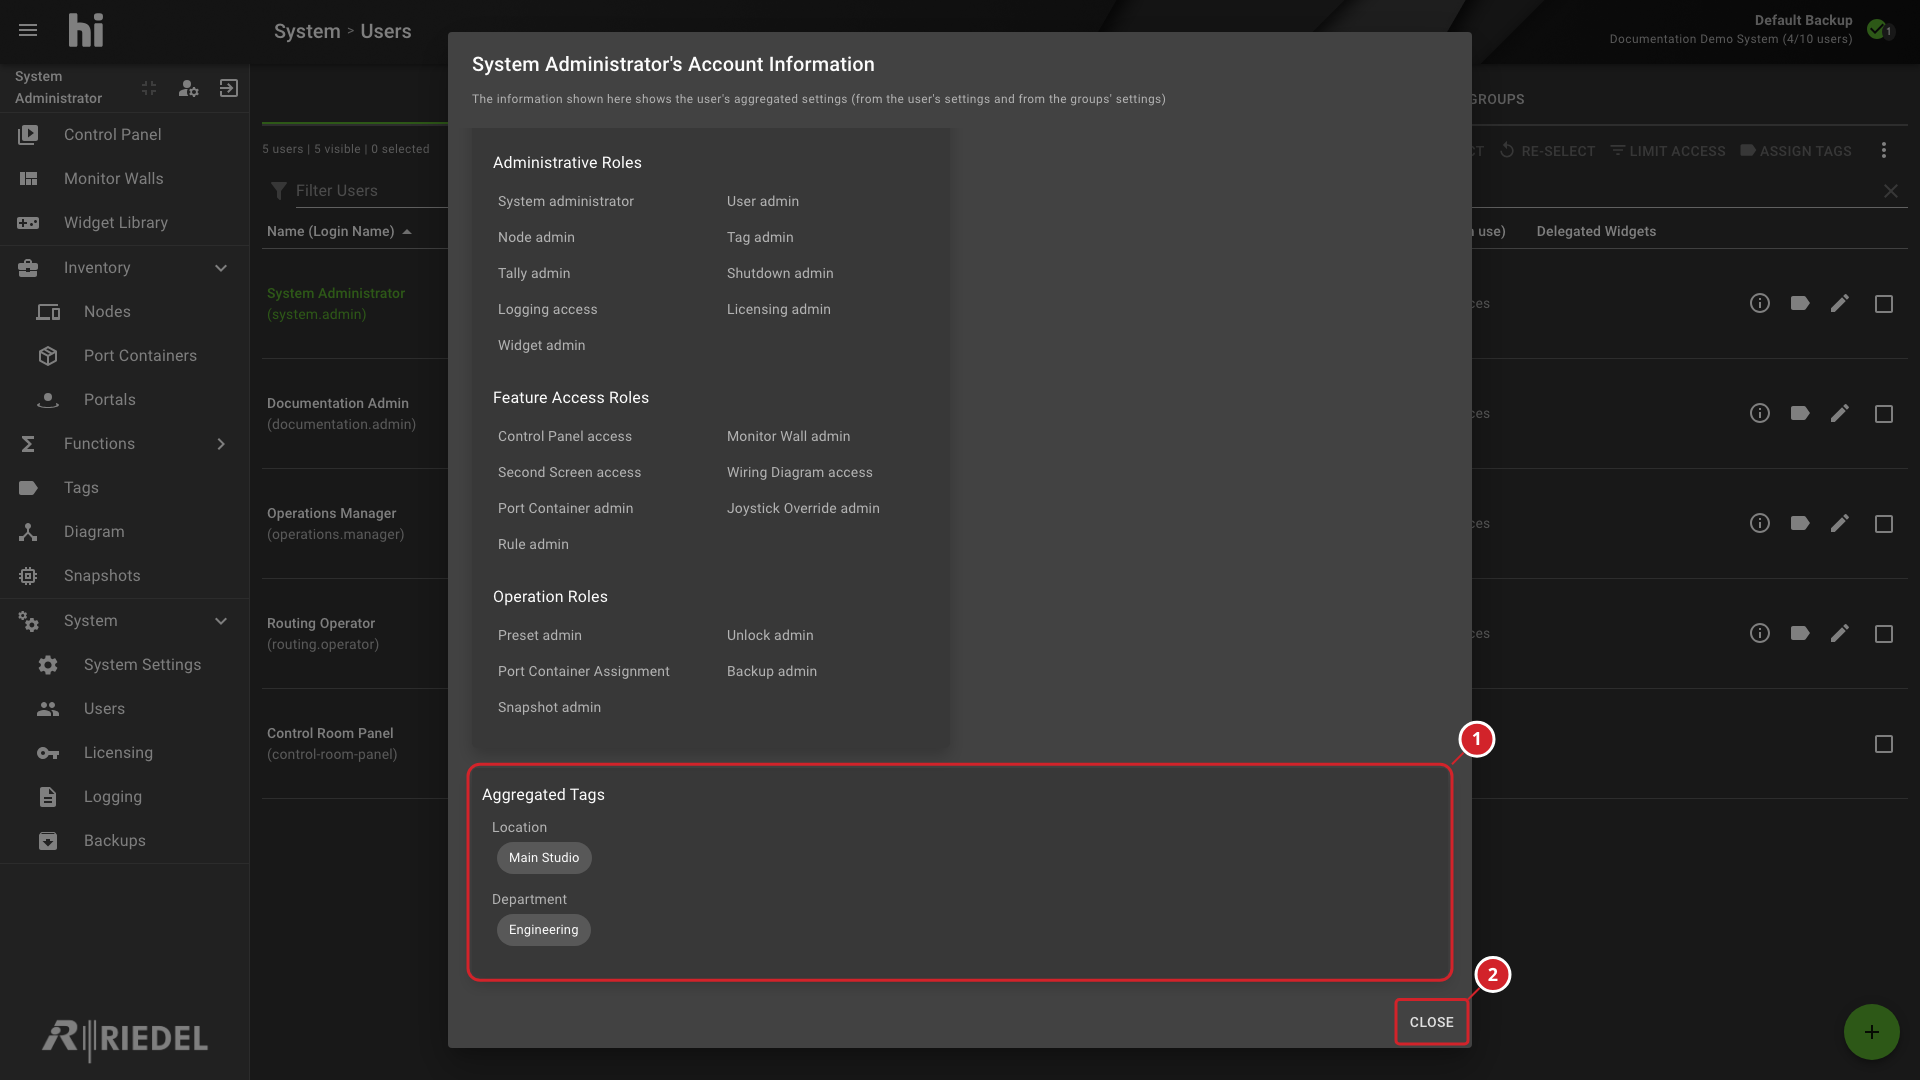
Task: Open tag icon for Operations Manager row
Action: tap(1800, 524)
